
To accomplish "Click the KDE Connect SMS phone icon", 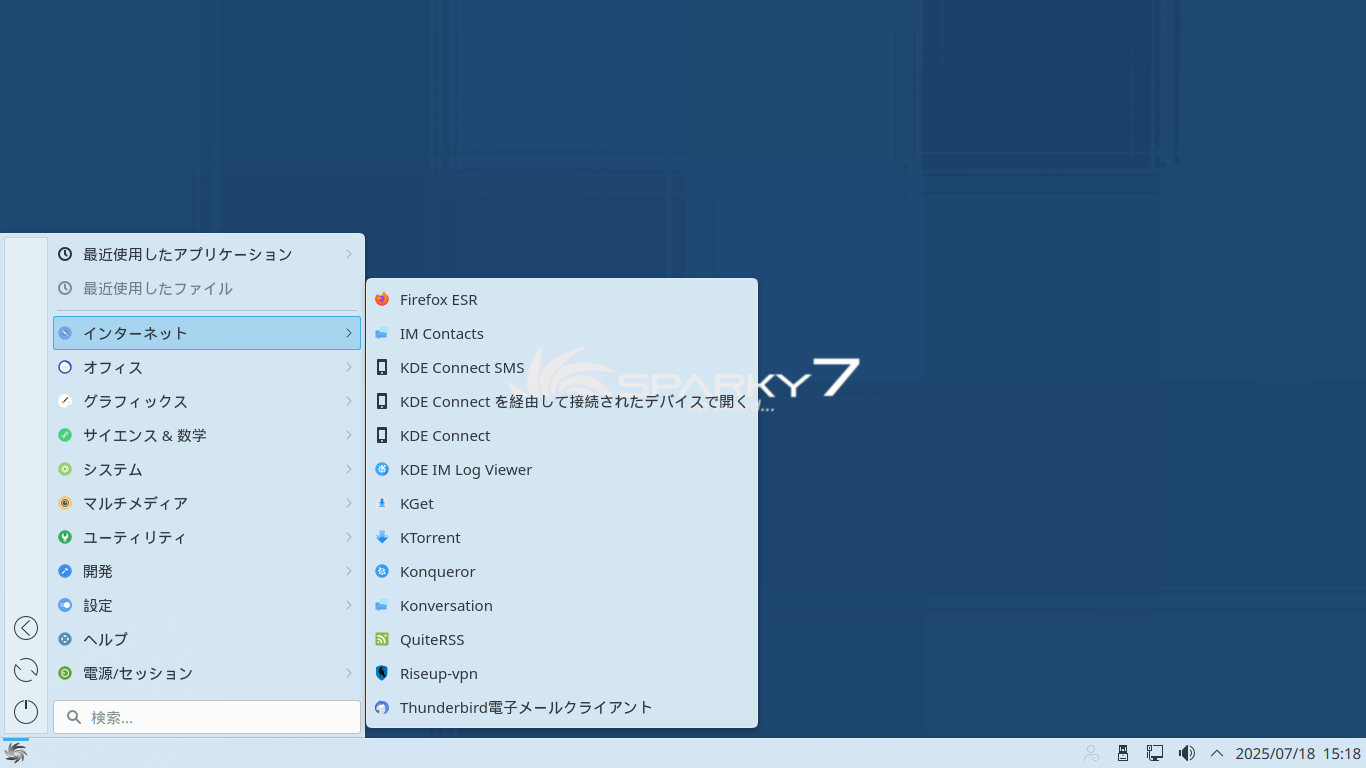I will 382,368.
